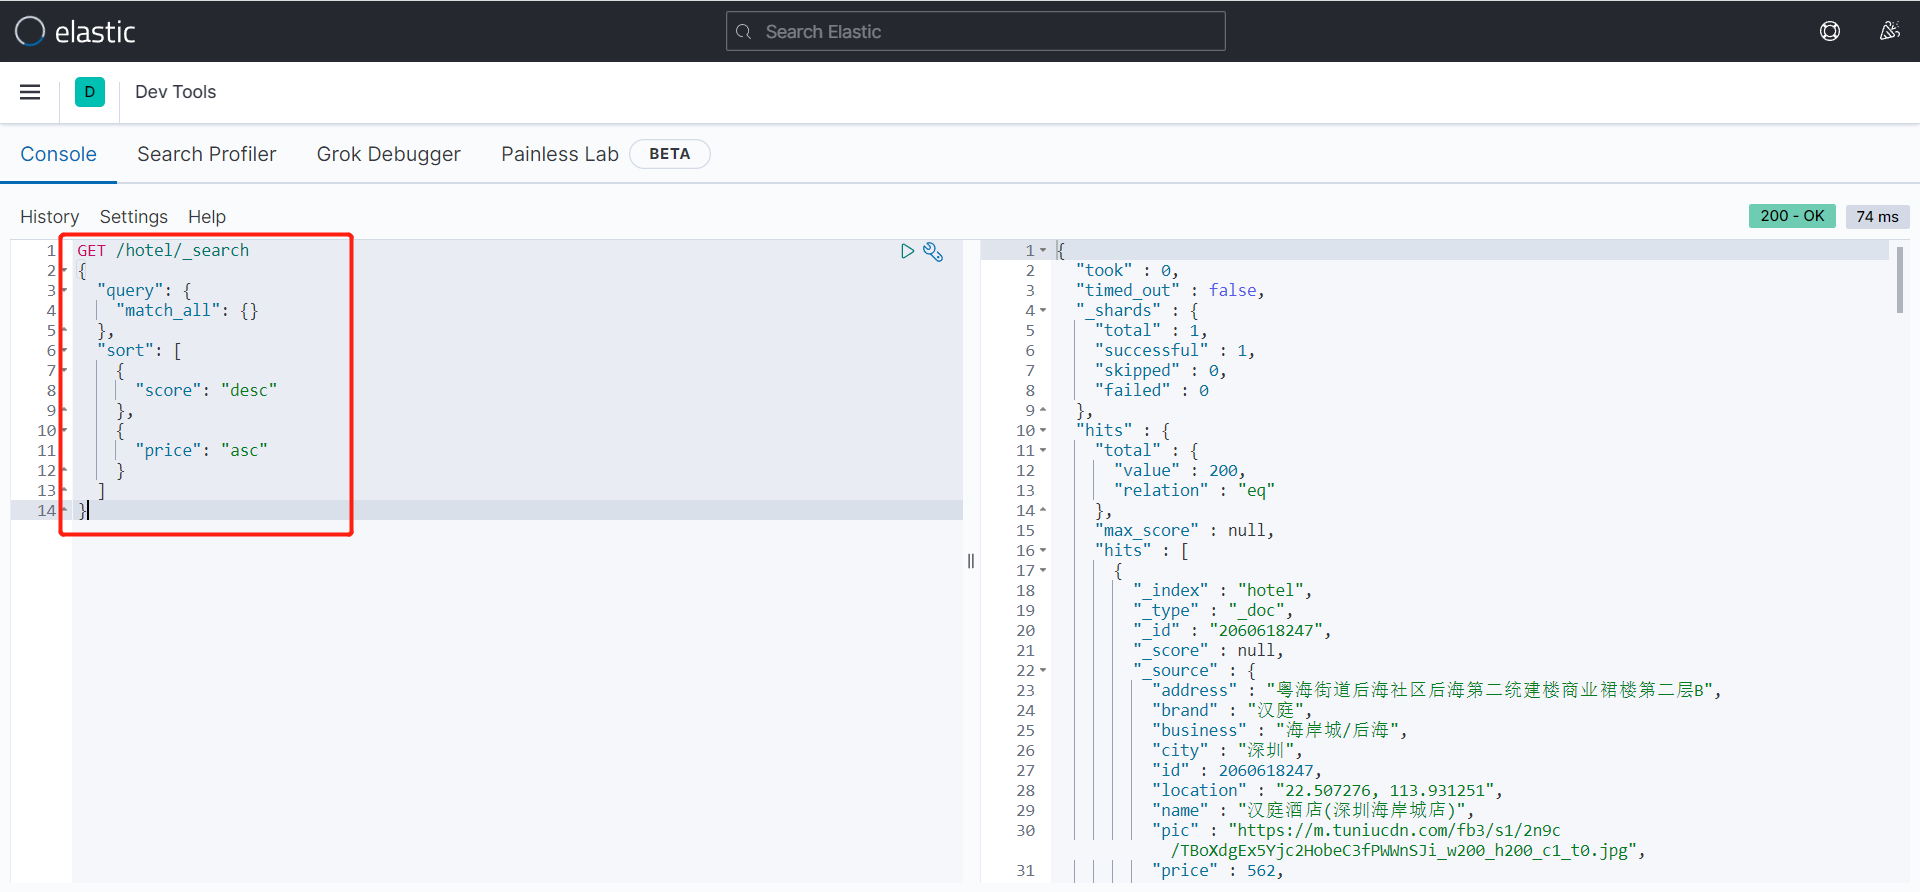
Task: Send request with the play icon
Action: (x=907, y=251)
